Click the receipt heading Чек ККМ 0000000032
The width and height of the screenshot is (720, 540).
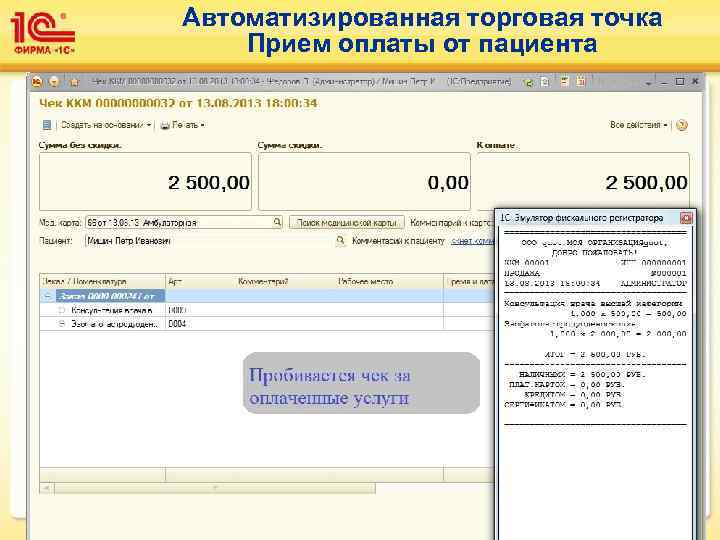178,103
